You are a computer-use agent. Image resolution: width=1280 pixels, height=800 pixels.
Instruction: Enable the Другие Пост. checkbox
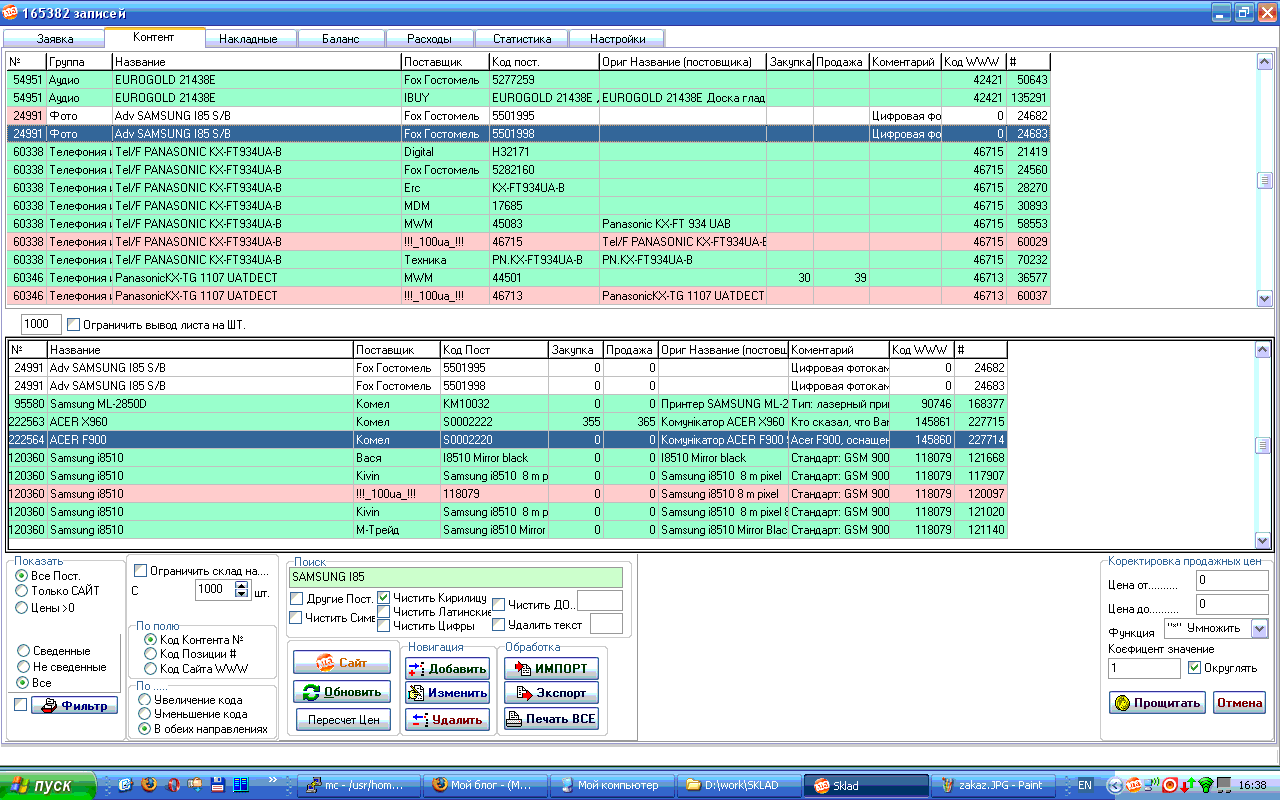(296, 598)
